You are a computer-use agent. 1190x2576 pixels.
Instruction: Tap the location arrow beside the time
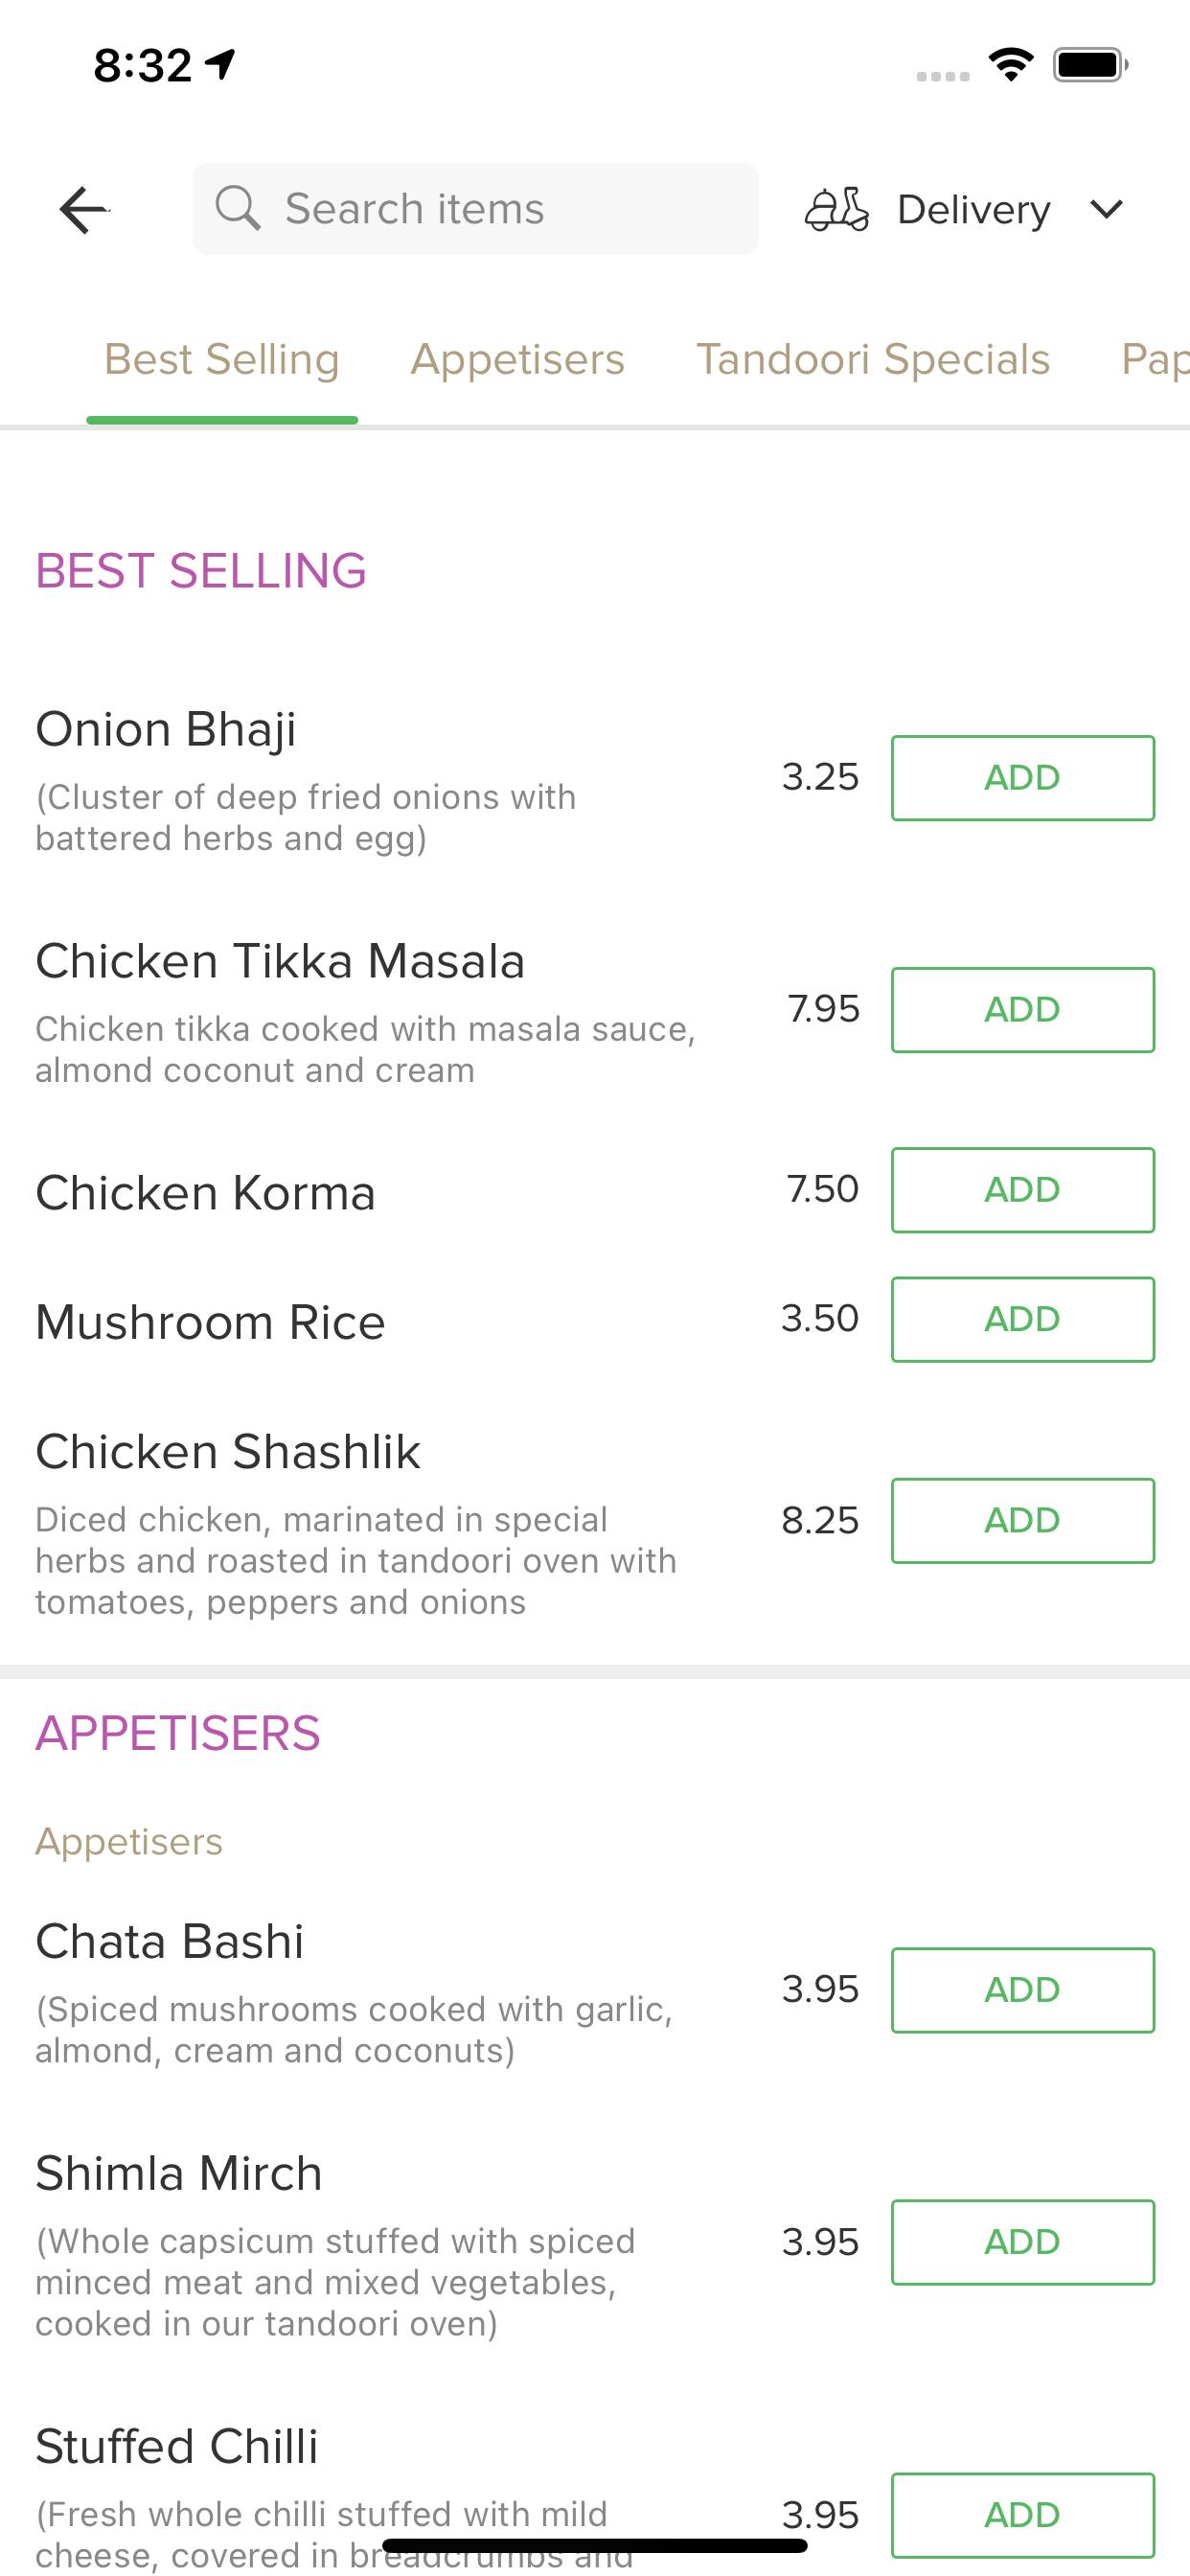click(220, 65)
